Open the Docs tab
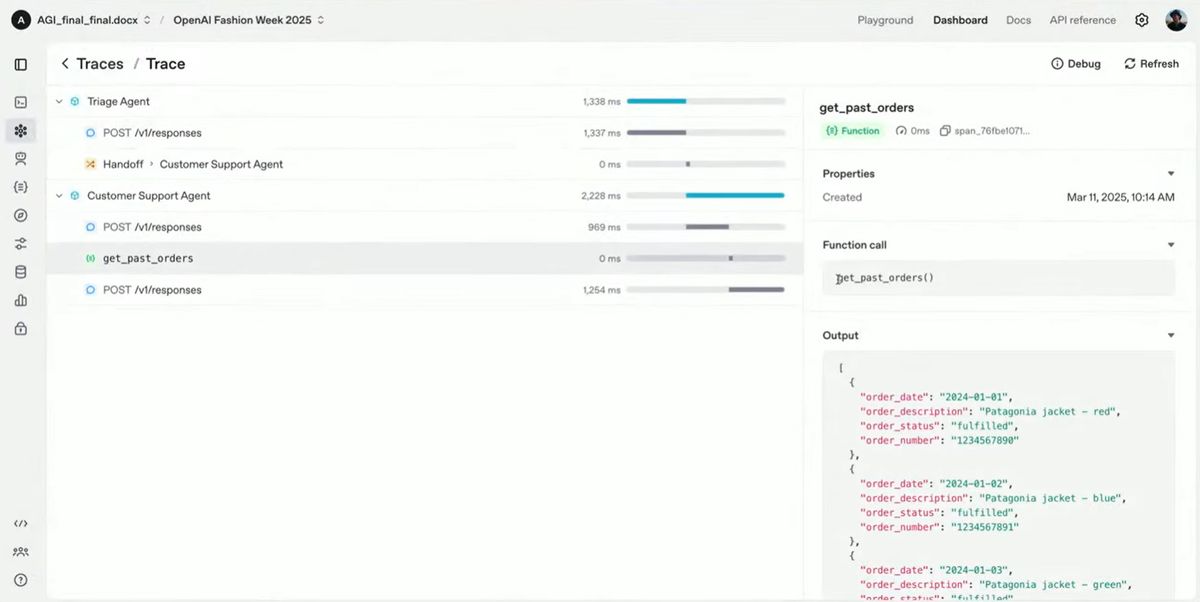 (1018, 20)
